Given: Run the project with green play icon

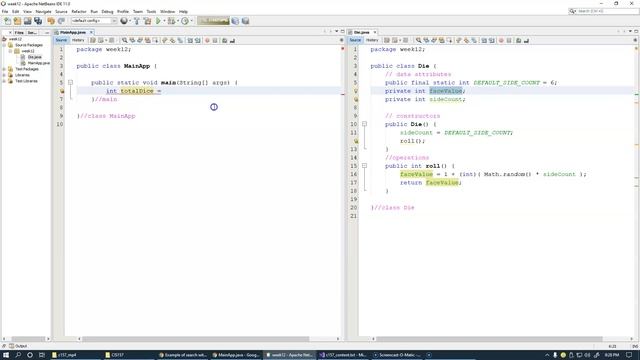Looking at the screenshot, I should [158, 21].
